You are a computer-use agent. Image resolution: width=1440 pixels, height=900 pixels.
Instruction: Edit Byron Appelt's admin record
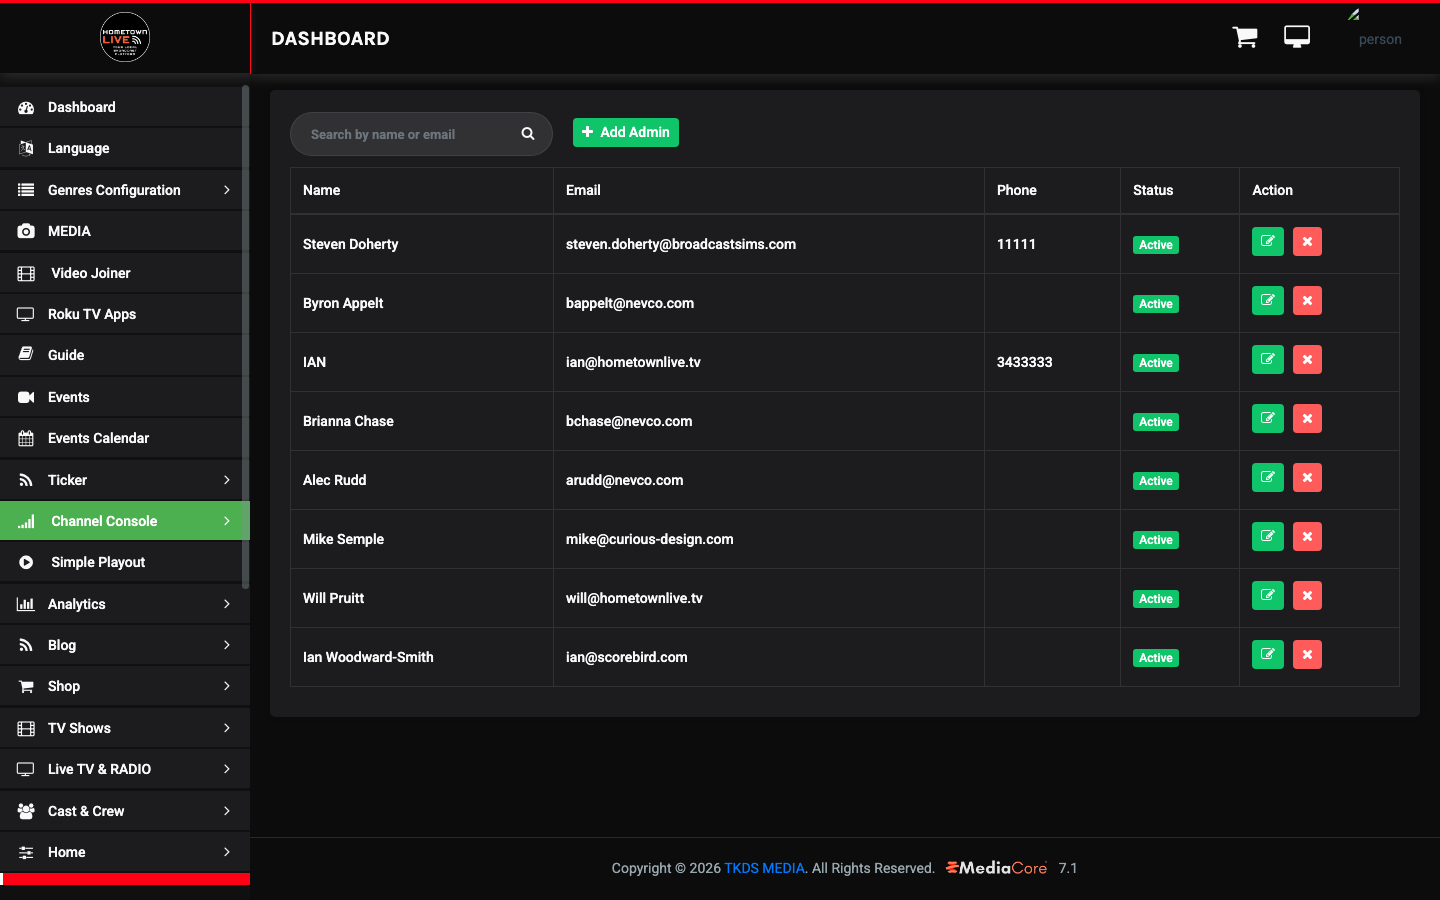[x=1268, y=301]
